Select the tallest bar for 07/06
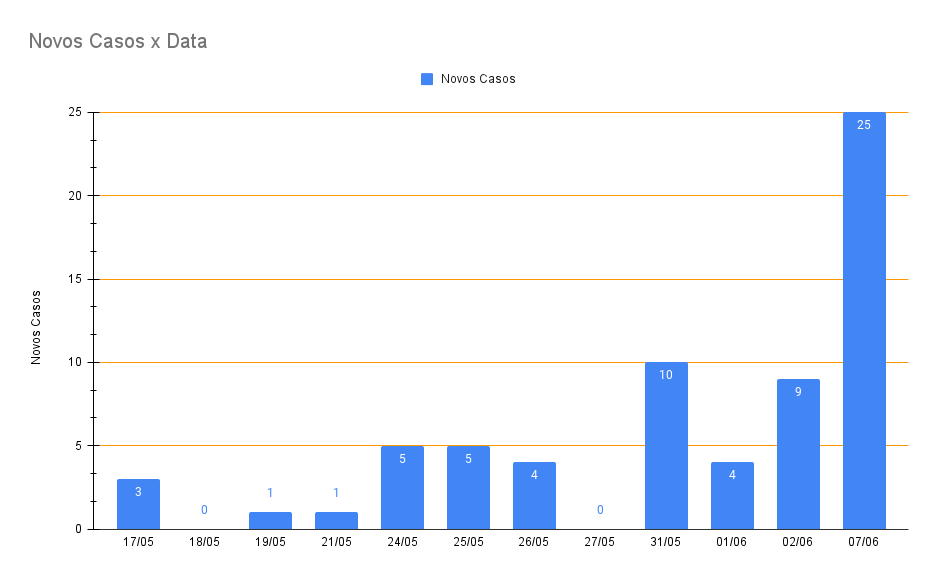 coord(864,320)
